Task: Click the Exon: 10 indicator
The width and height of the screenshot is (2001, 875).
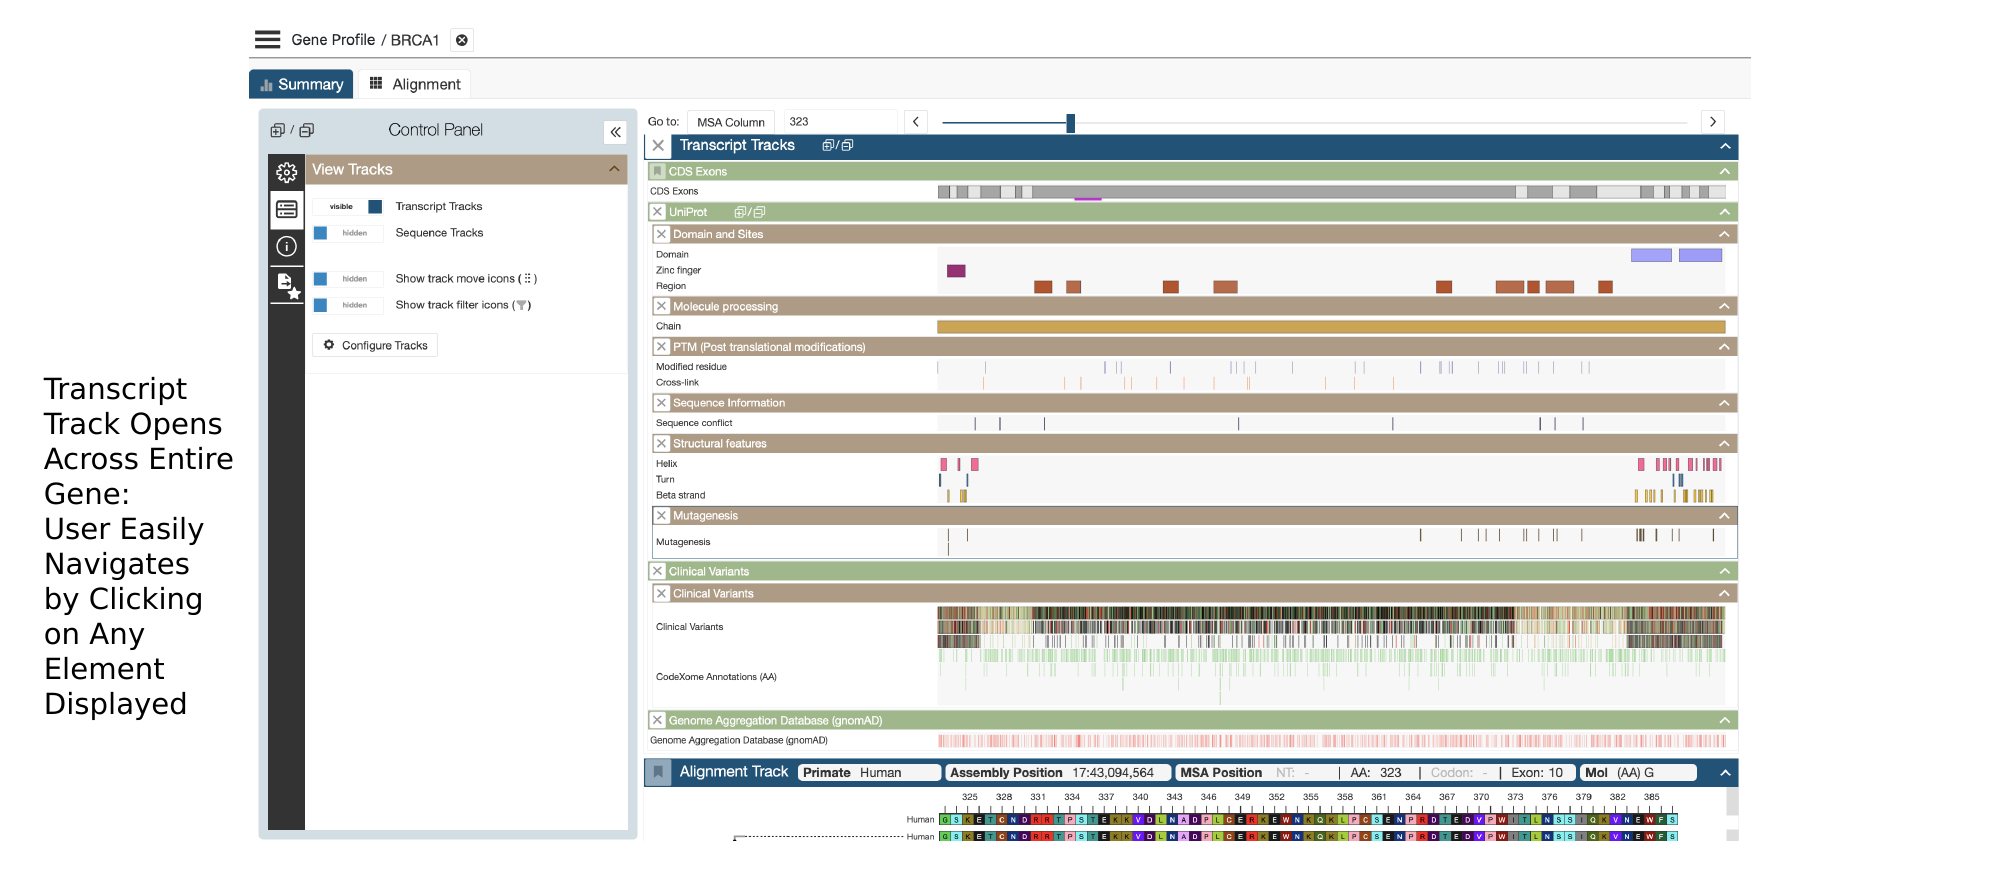Action: coord(1537,773)
